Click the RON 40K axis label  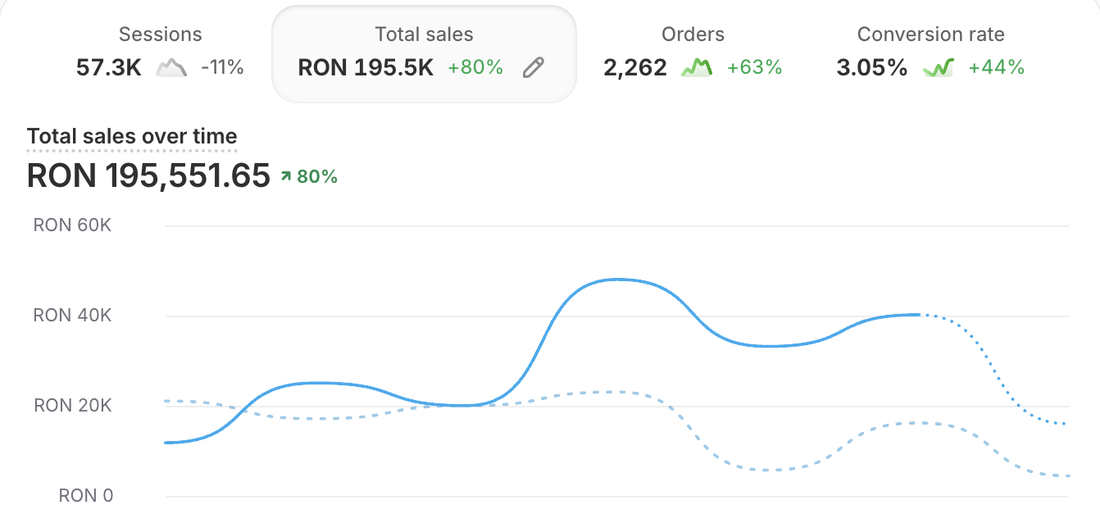pyautogui.click(x=73, y=315)
